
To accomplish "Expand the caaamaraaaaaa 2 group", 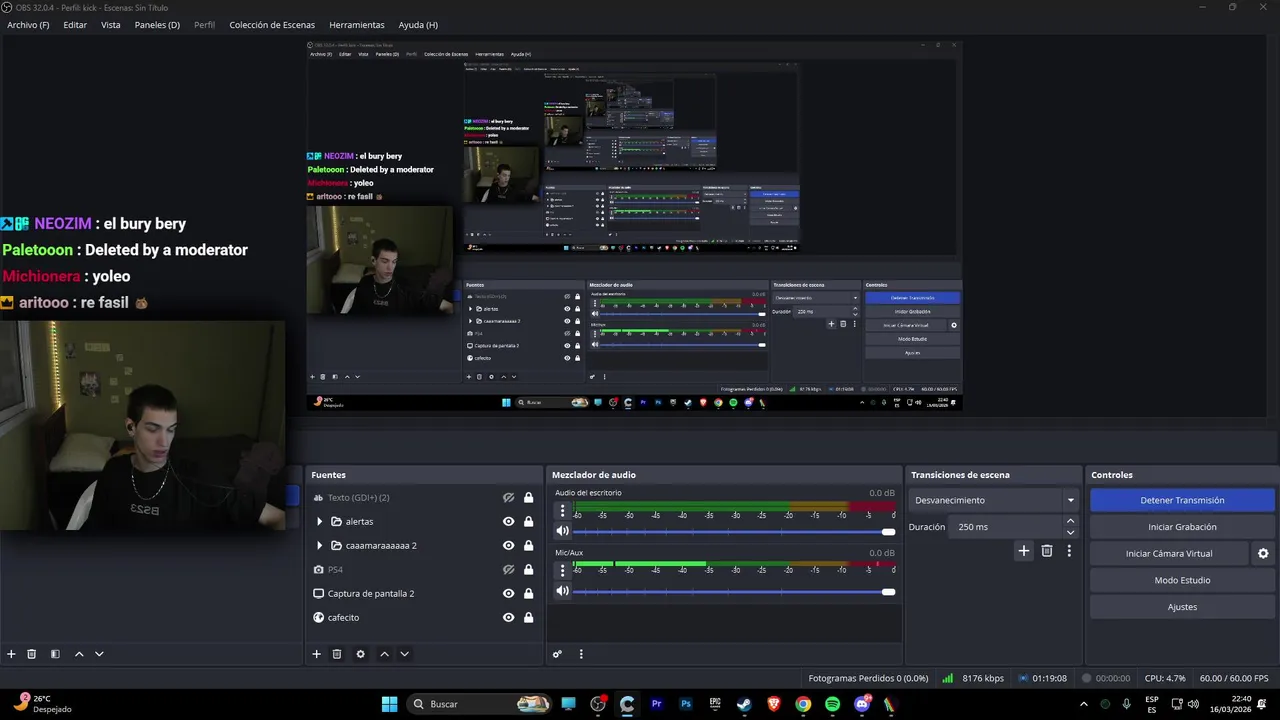I will tap(319, 545).
